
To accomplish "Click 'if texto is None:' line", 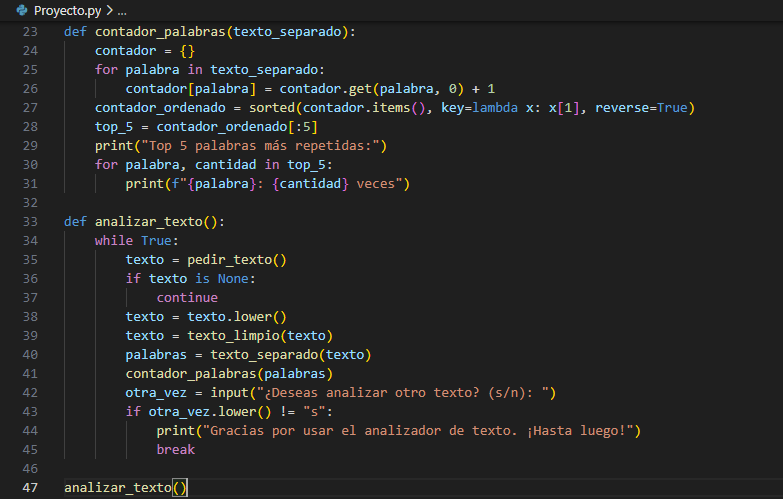I will (x=191, y=278).
